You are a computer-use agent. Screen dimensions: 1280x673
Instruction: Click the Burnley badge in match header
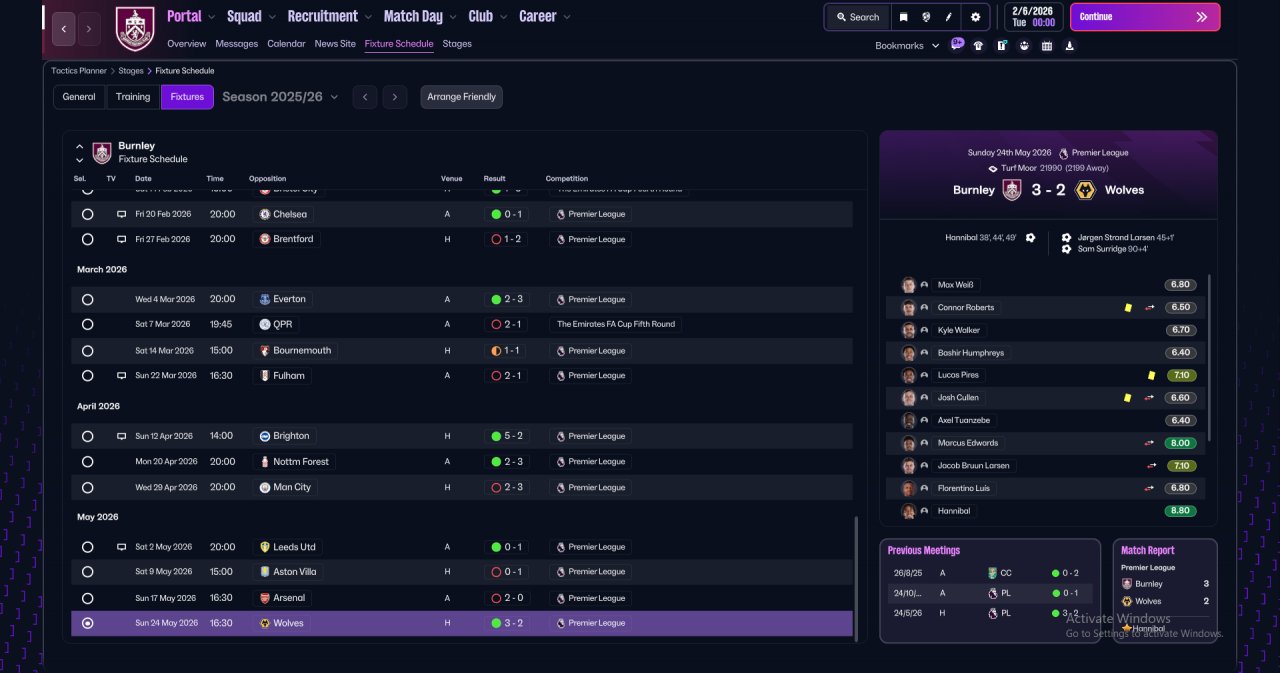click(x=1012, y=190)
